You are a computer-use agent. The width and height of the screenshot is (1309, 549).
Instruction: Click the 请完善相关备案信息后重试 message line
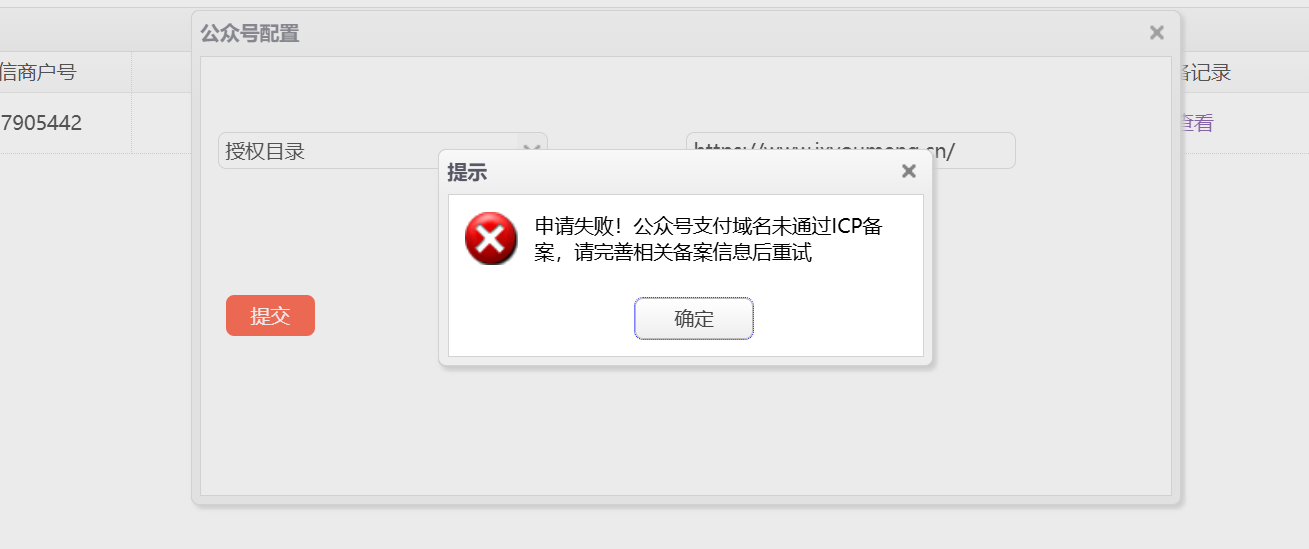693,252
